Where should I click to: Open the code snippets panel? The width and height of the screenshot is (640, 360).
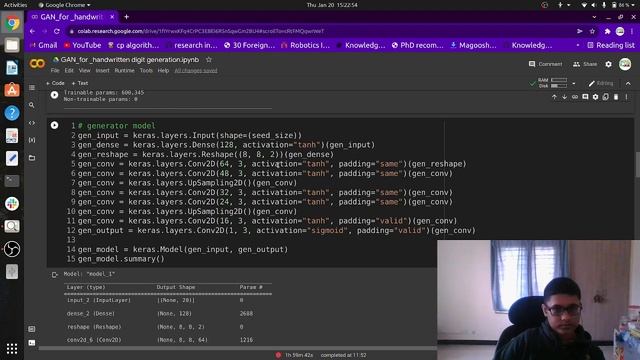(x=32, y=122)
